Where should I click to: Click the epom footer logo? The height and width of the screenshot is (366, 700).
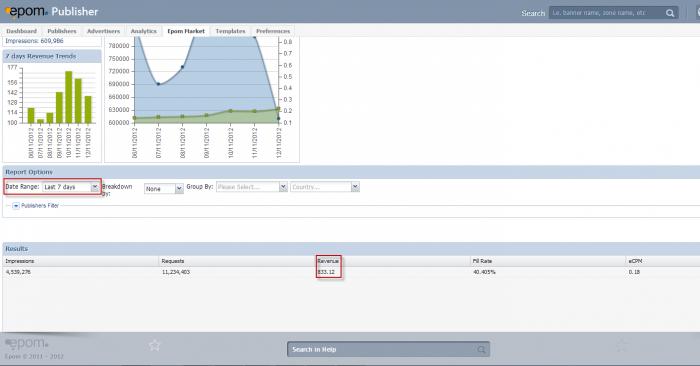click(27, 344)
